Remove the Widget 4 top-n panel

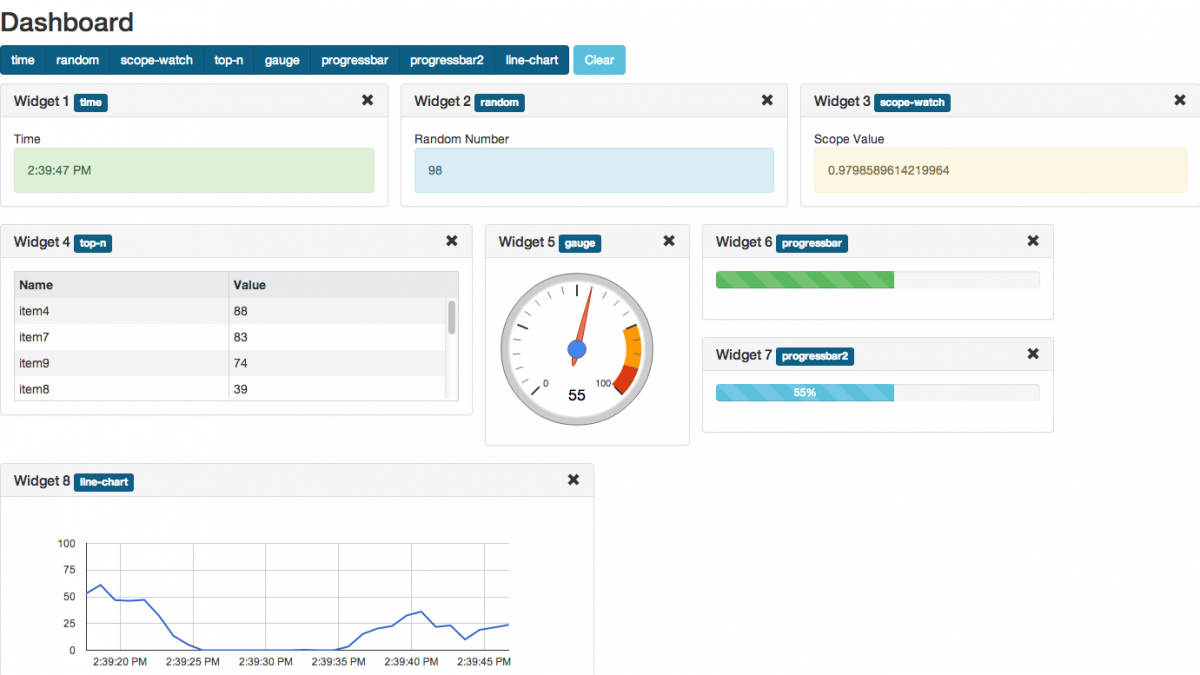click(x=452, y=241)
